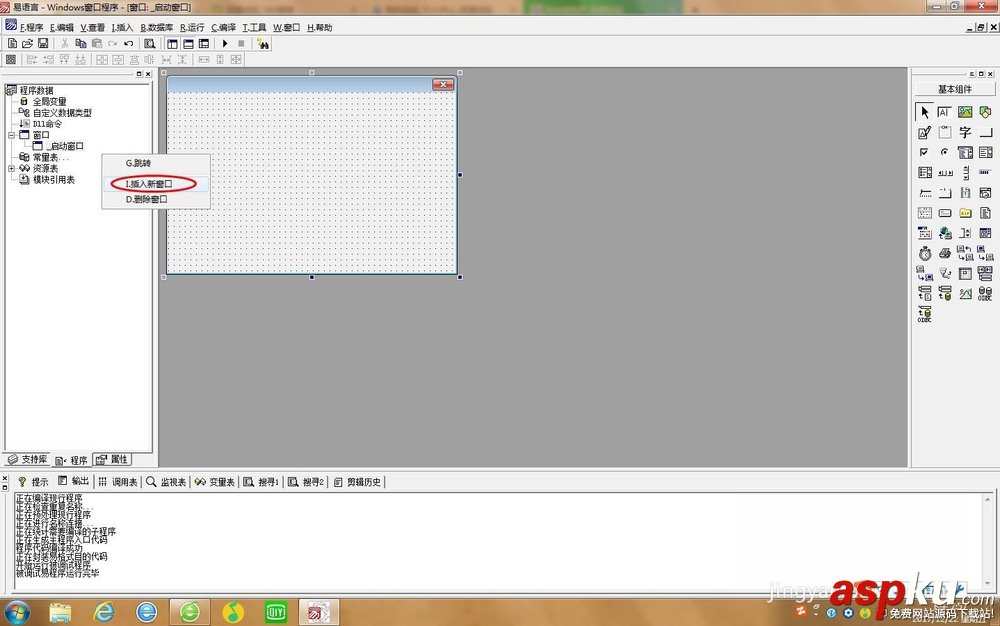Select the ODBC external database component icon

985,293
